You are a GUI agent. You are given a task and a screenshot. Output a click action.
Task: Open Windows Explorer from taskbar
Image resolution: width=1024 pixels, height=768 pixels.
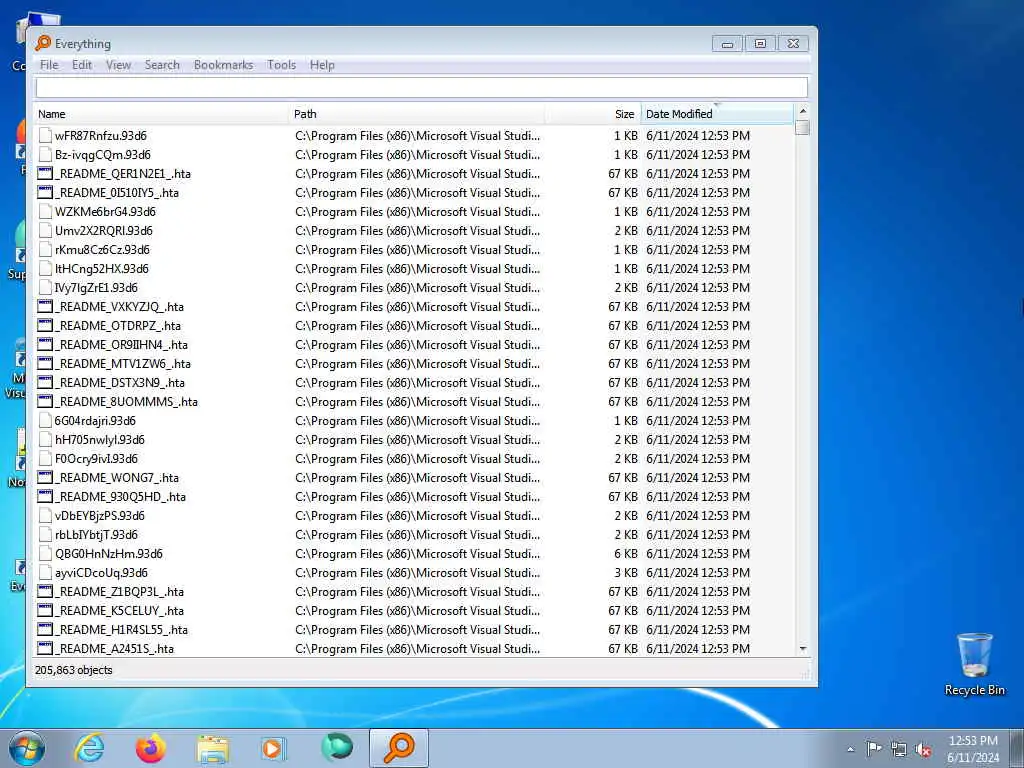coord(213,748)
